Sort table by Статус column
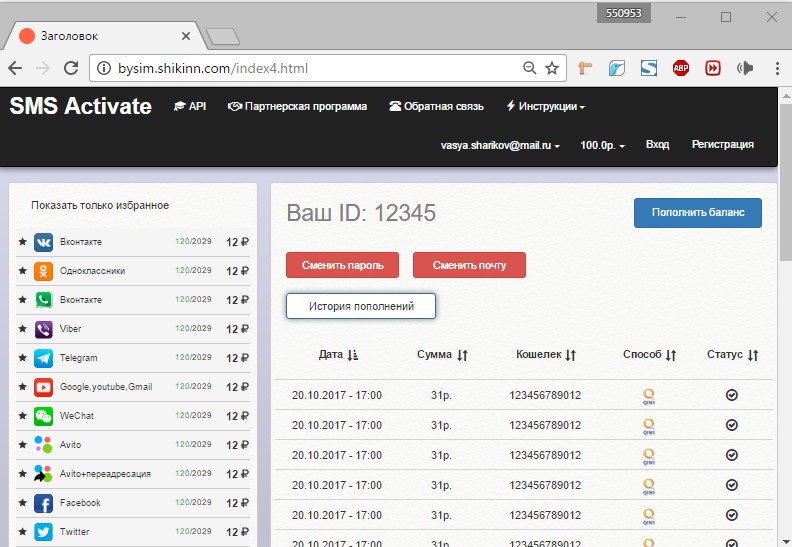The image size is (792, 547). (732, 355)
